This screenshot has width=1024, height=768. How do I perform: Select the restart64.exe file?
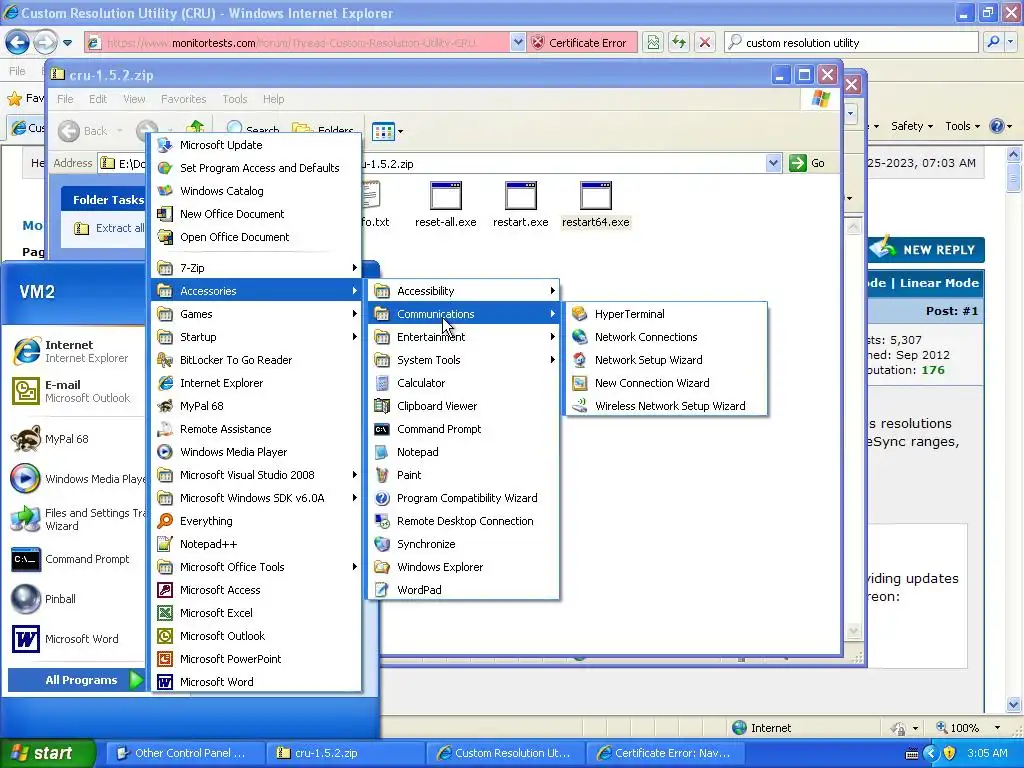(596, 205)
